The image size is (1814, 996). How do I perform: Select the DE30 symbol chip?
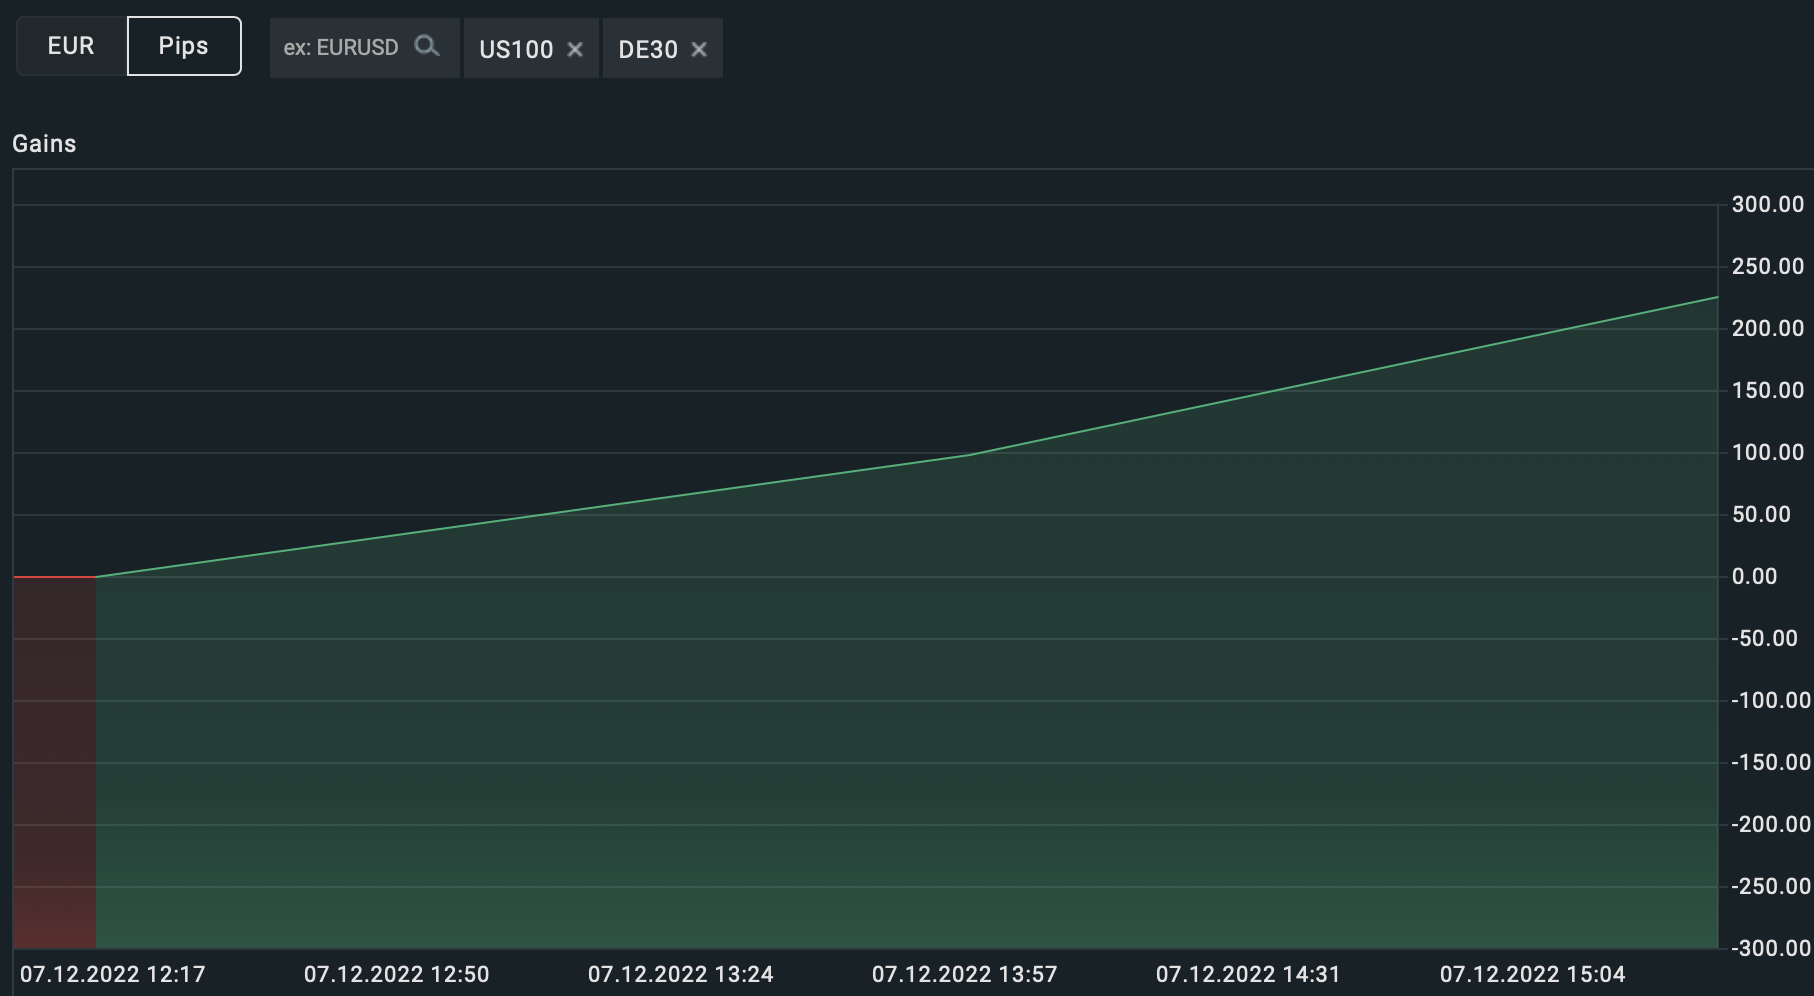coord(648,49)
